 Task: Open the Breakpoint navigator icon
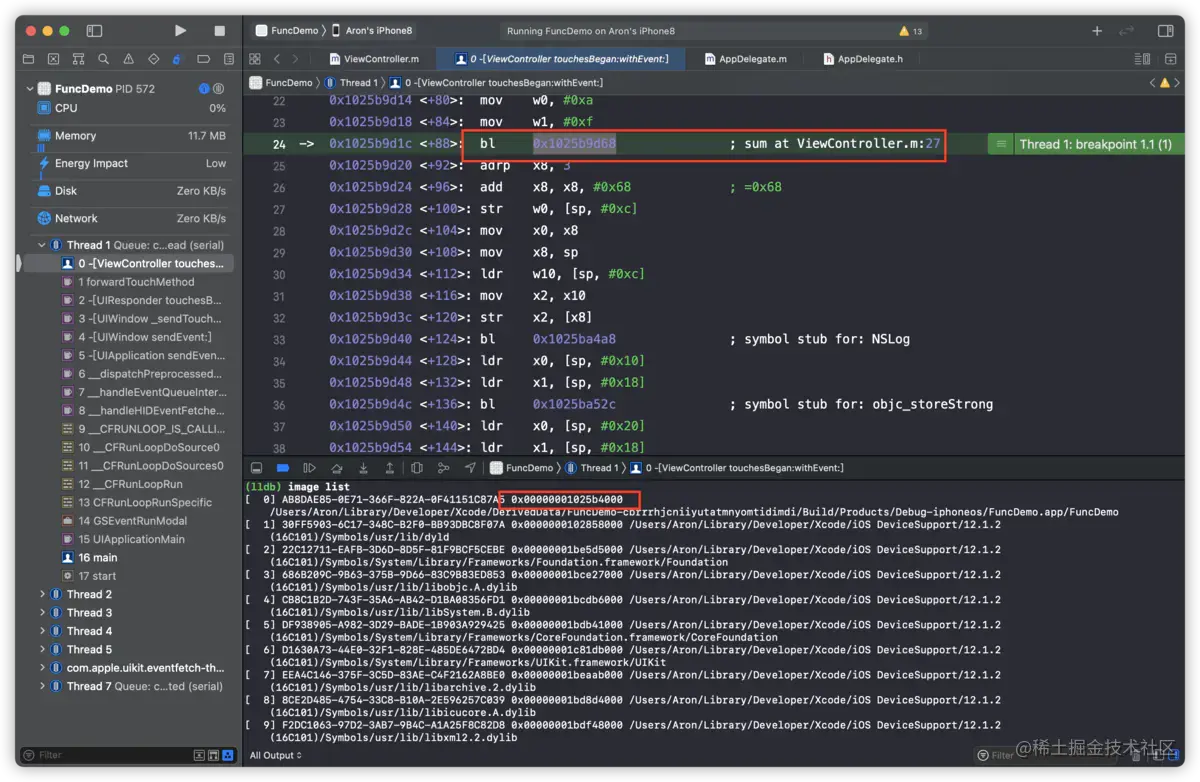pyautogui.click(x=203, y=59)
